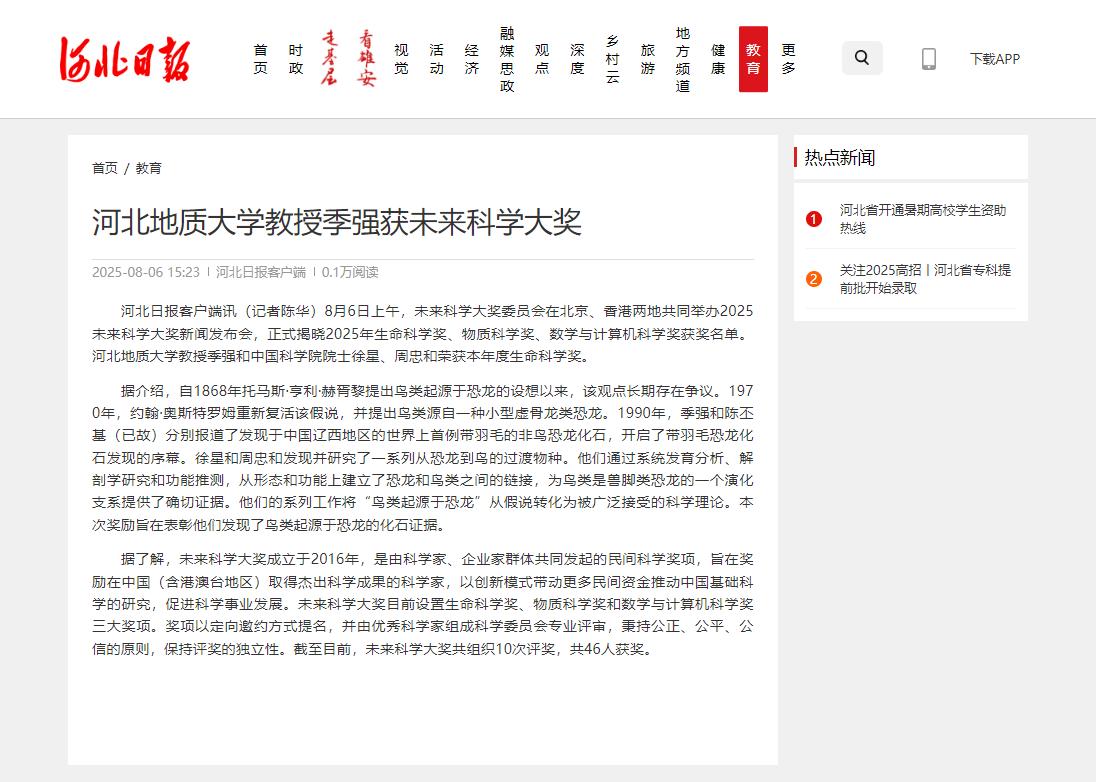Click the article headline about 季强
This screenshot has width=1096, height=782.
click(x=336, y=222)
